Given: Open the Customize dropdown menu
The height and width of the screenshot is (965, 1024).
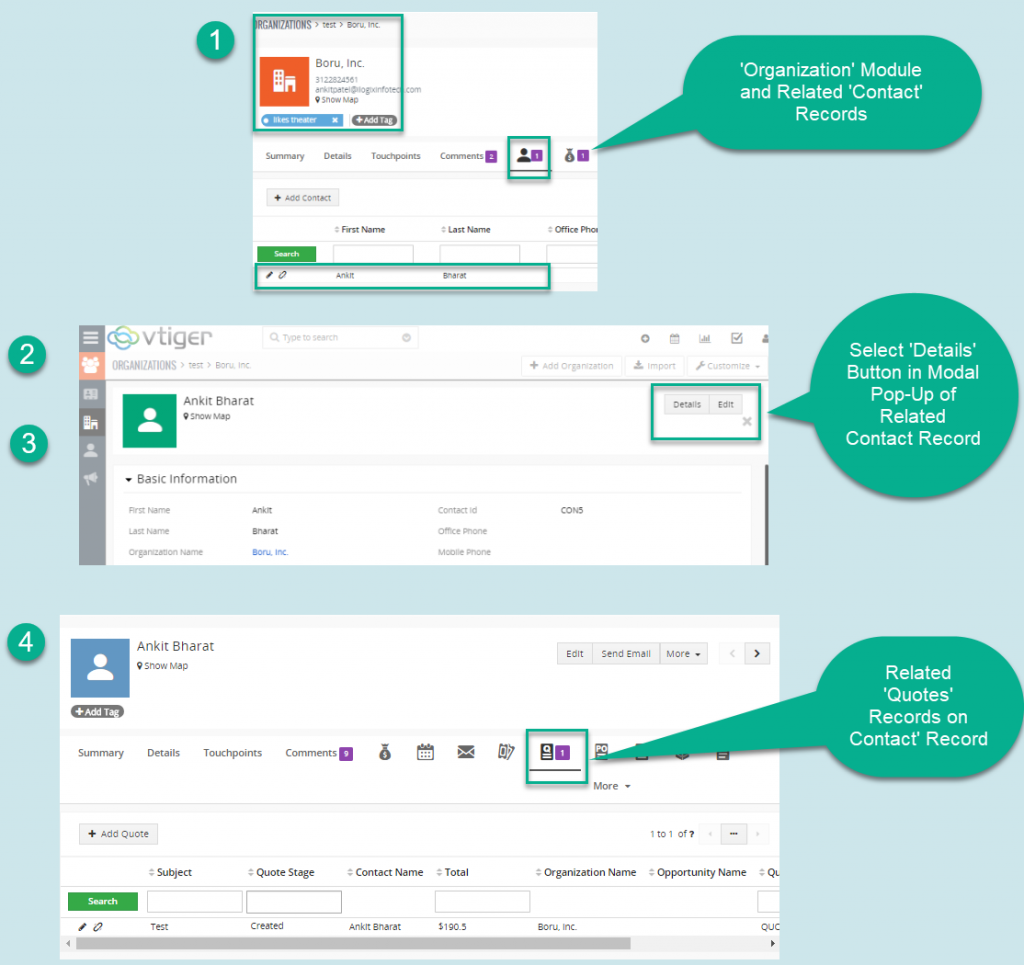Looking at the screenshot, I should pyautogui.click(x=727, y=366).
